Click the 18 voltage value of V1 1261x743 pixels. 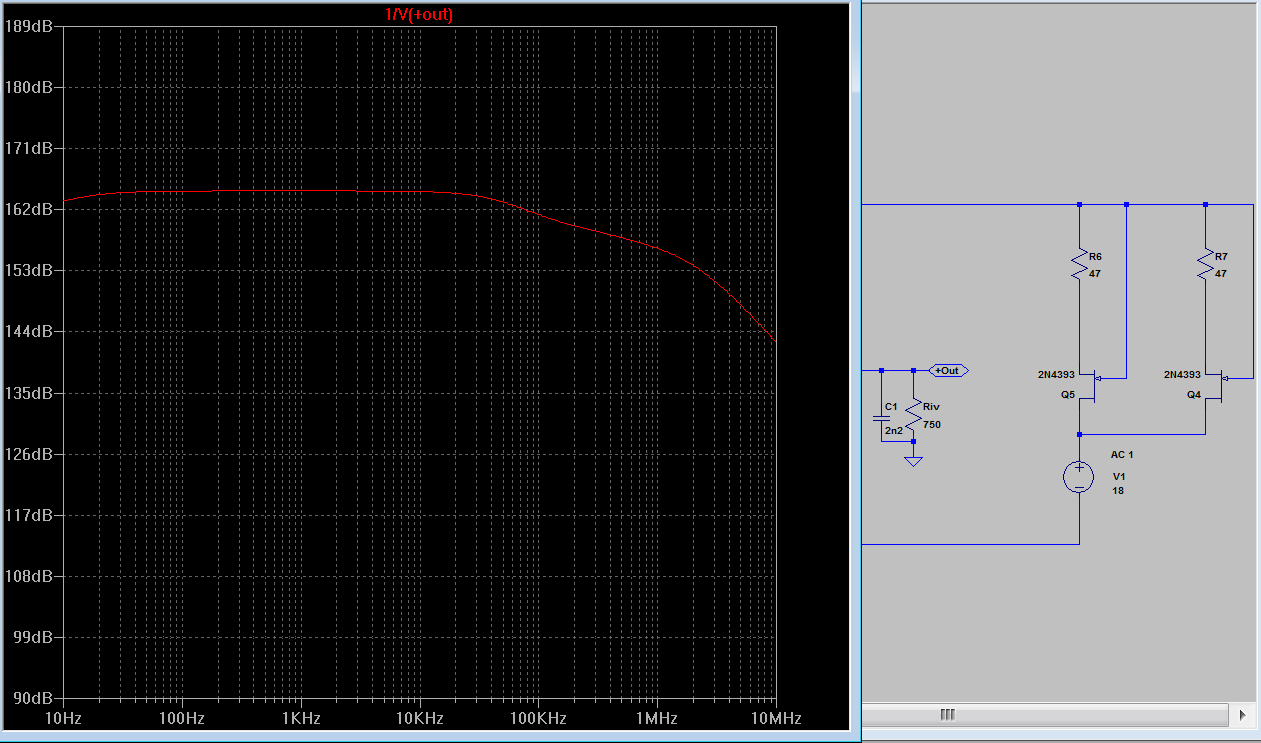[x=1118, y=491]
